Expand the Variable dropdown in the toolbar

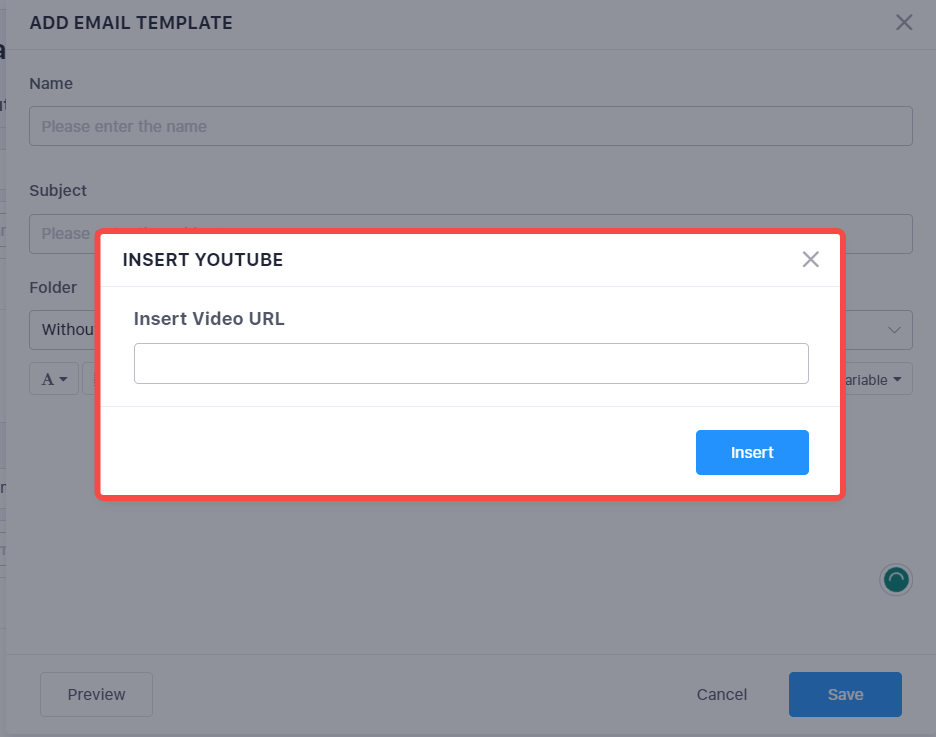click(x=877, y=379)
